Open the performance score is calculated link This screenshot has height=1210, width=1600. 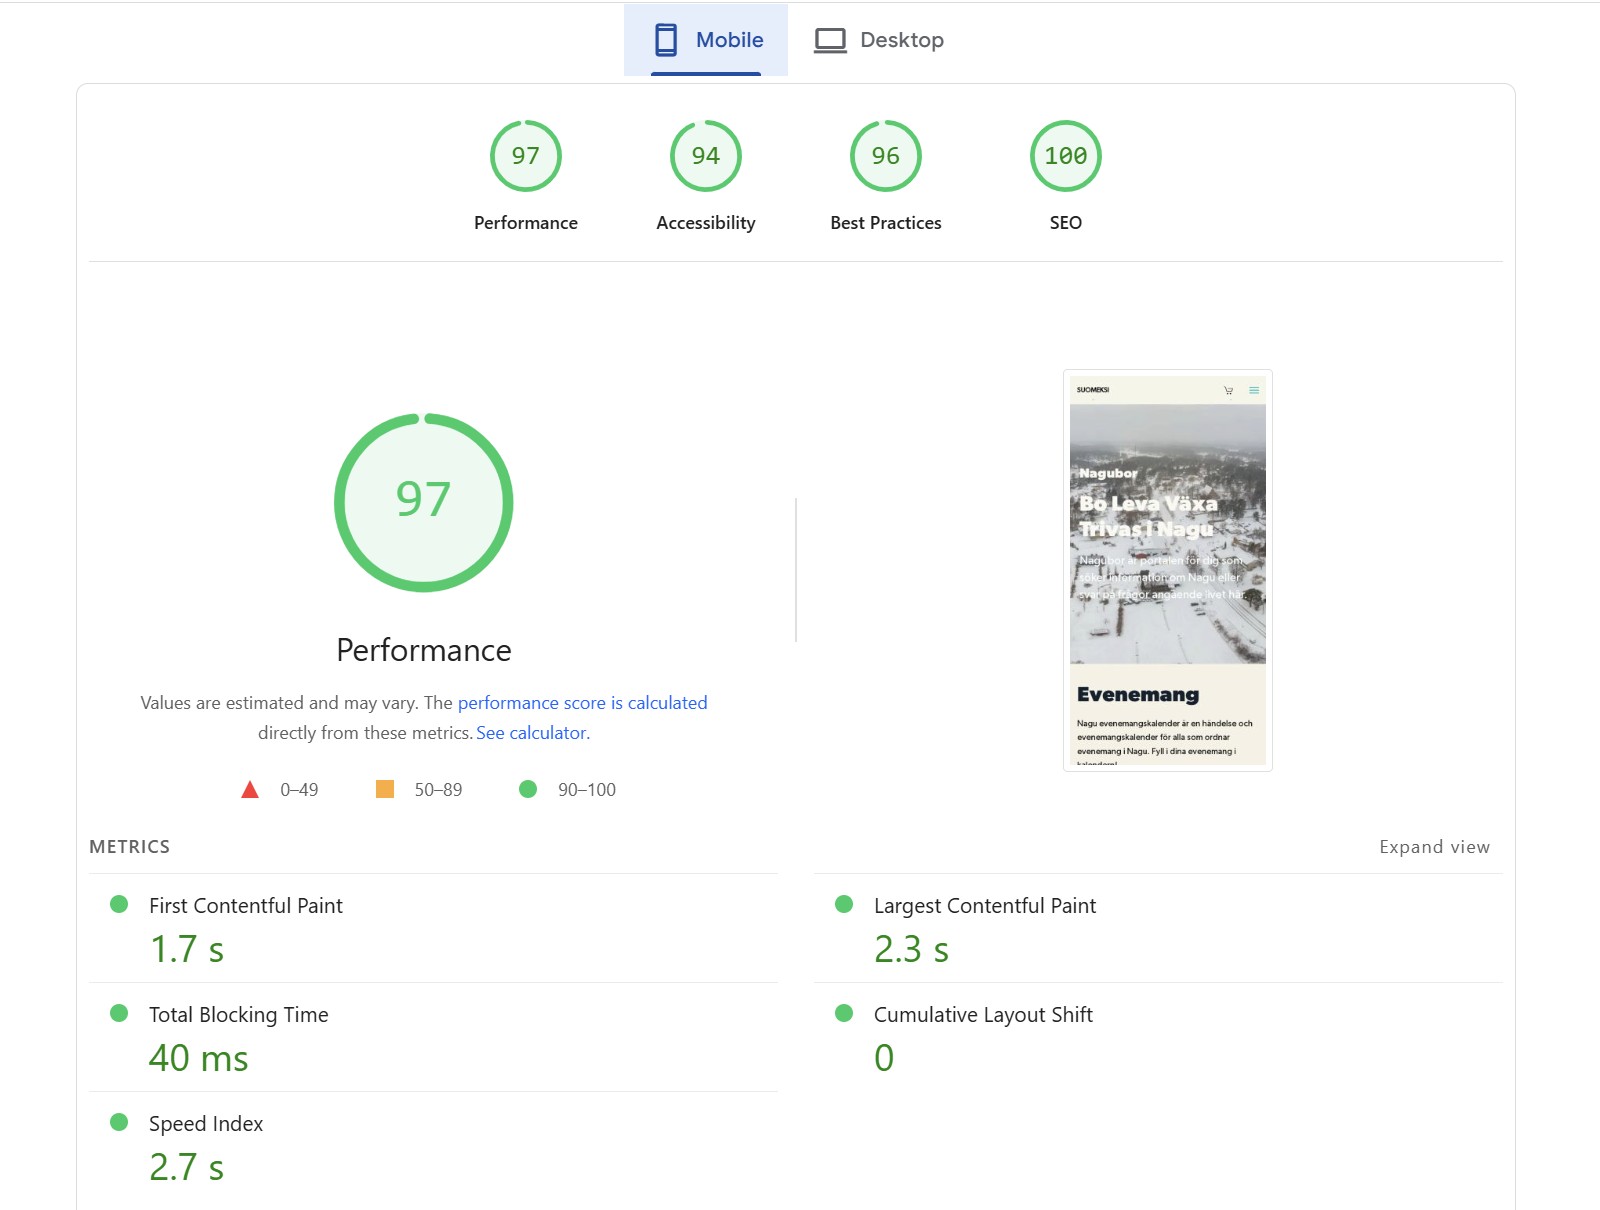click(x=582, y=703)
